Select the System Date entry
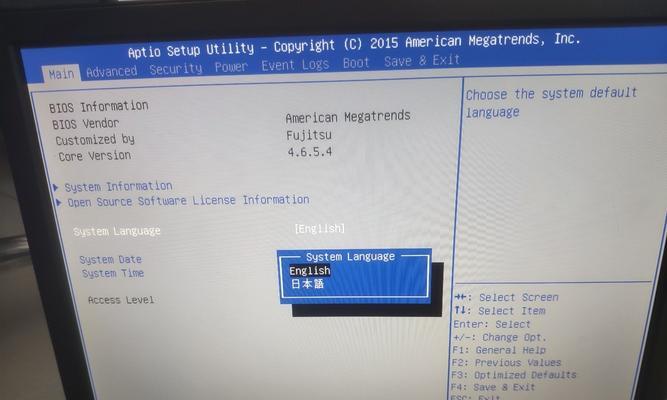This screenshot has width=667, height=400. [x=111, y=259]
